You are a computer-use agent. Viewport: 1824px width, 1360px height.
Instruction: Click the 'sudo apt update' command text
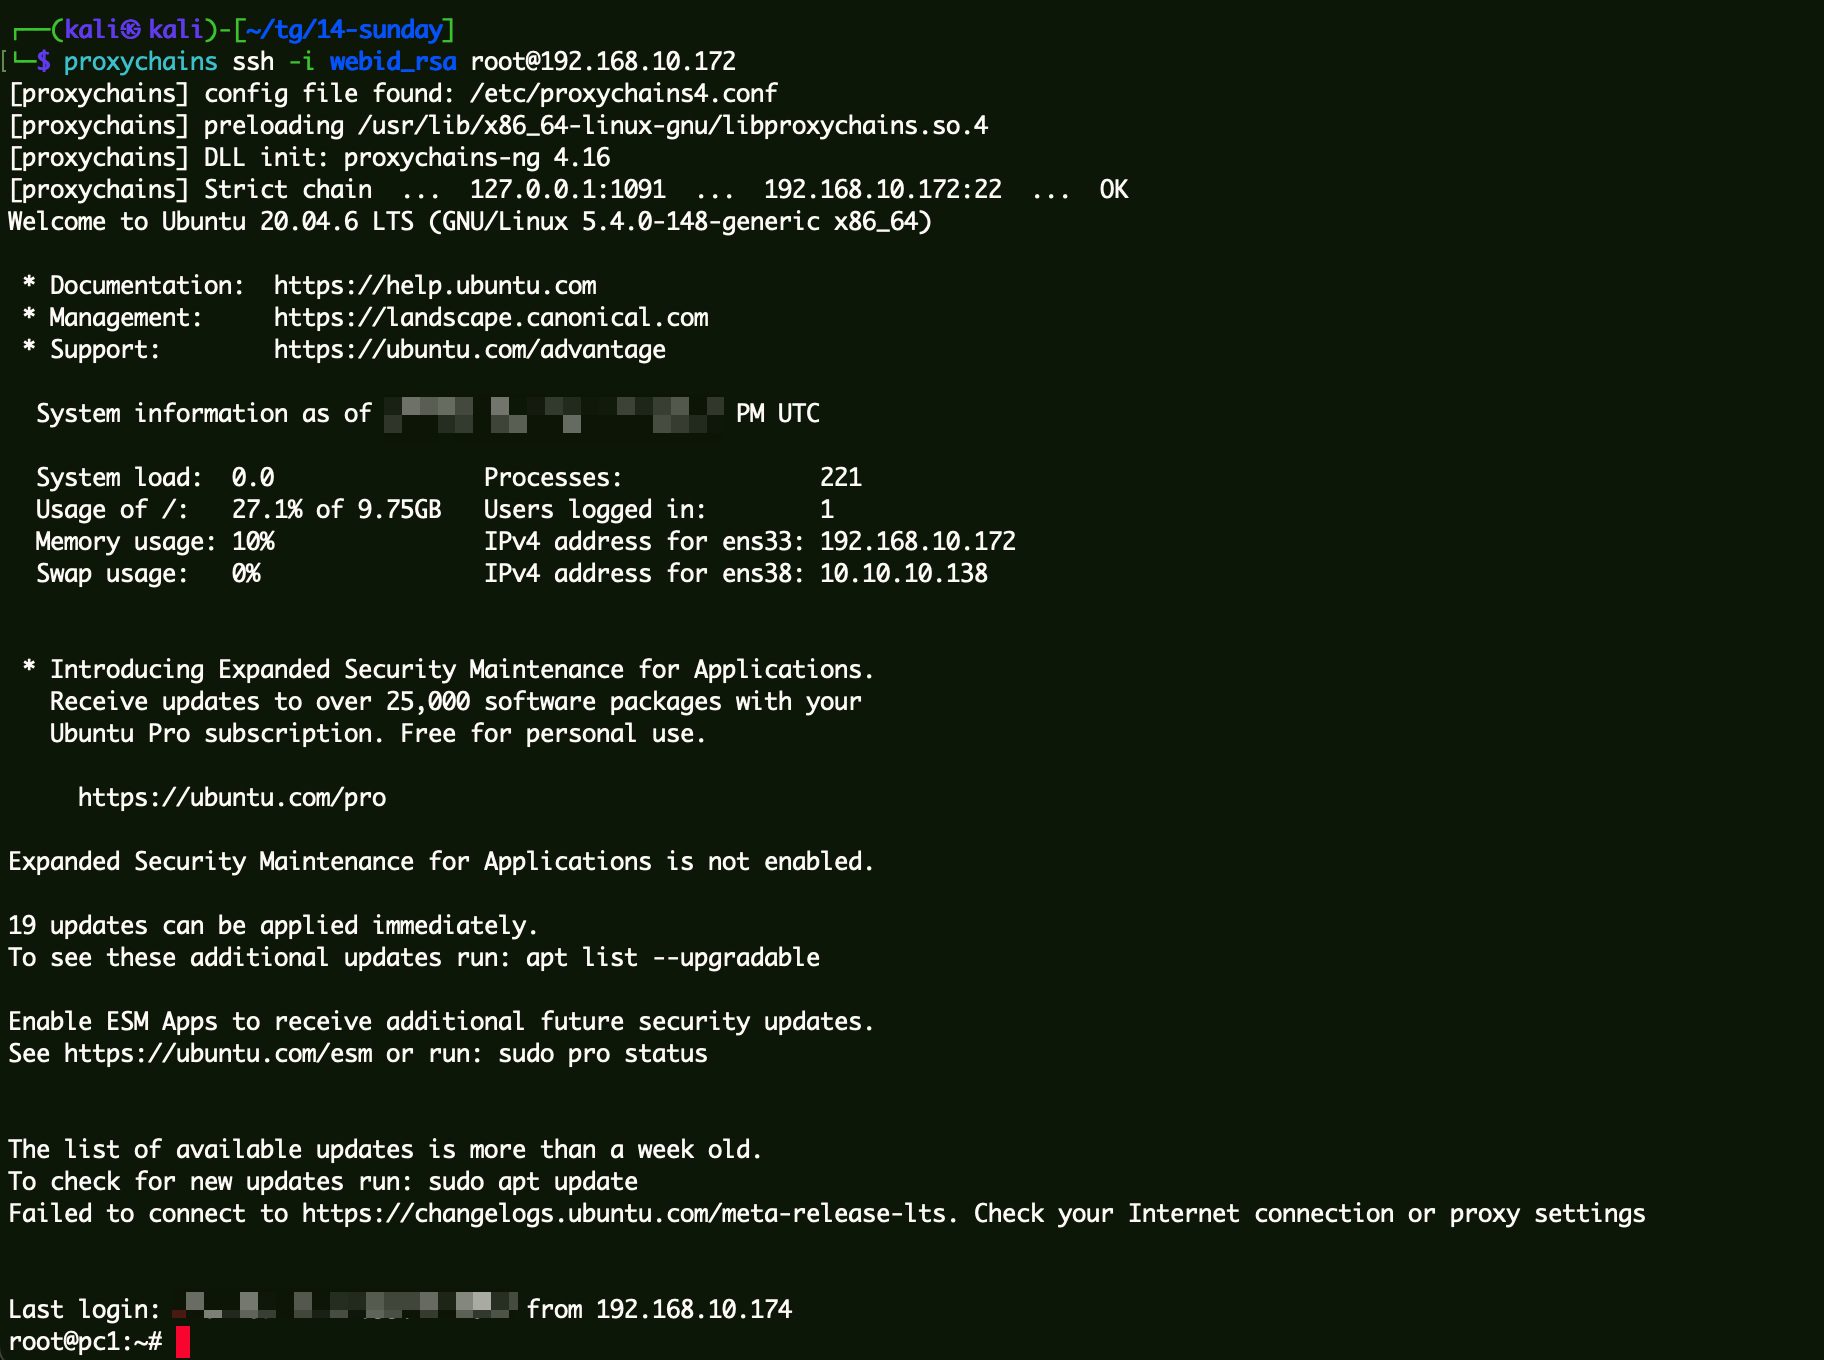(x=533, y=1182)
